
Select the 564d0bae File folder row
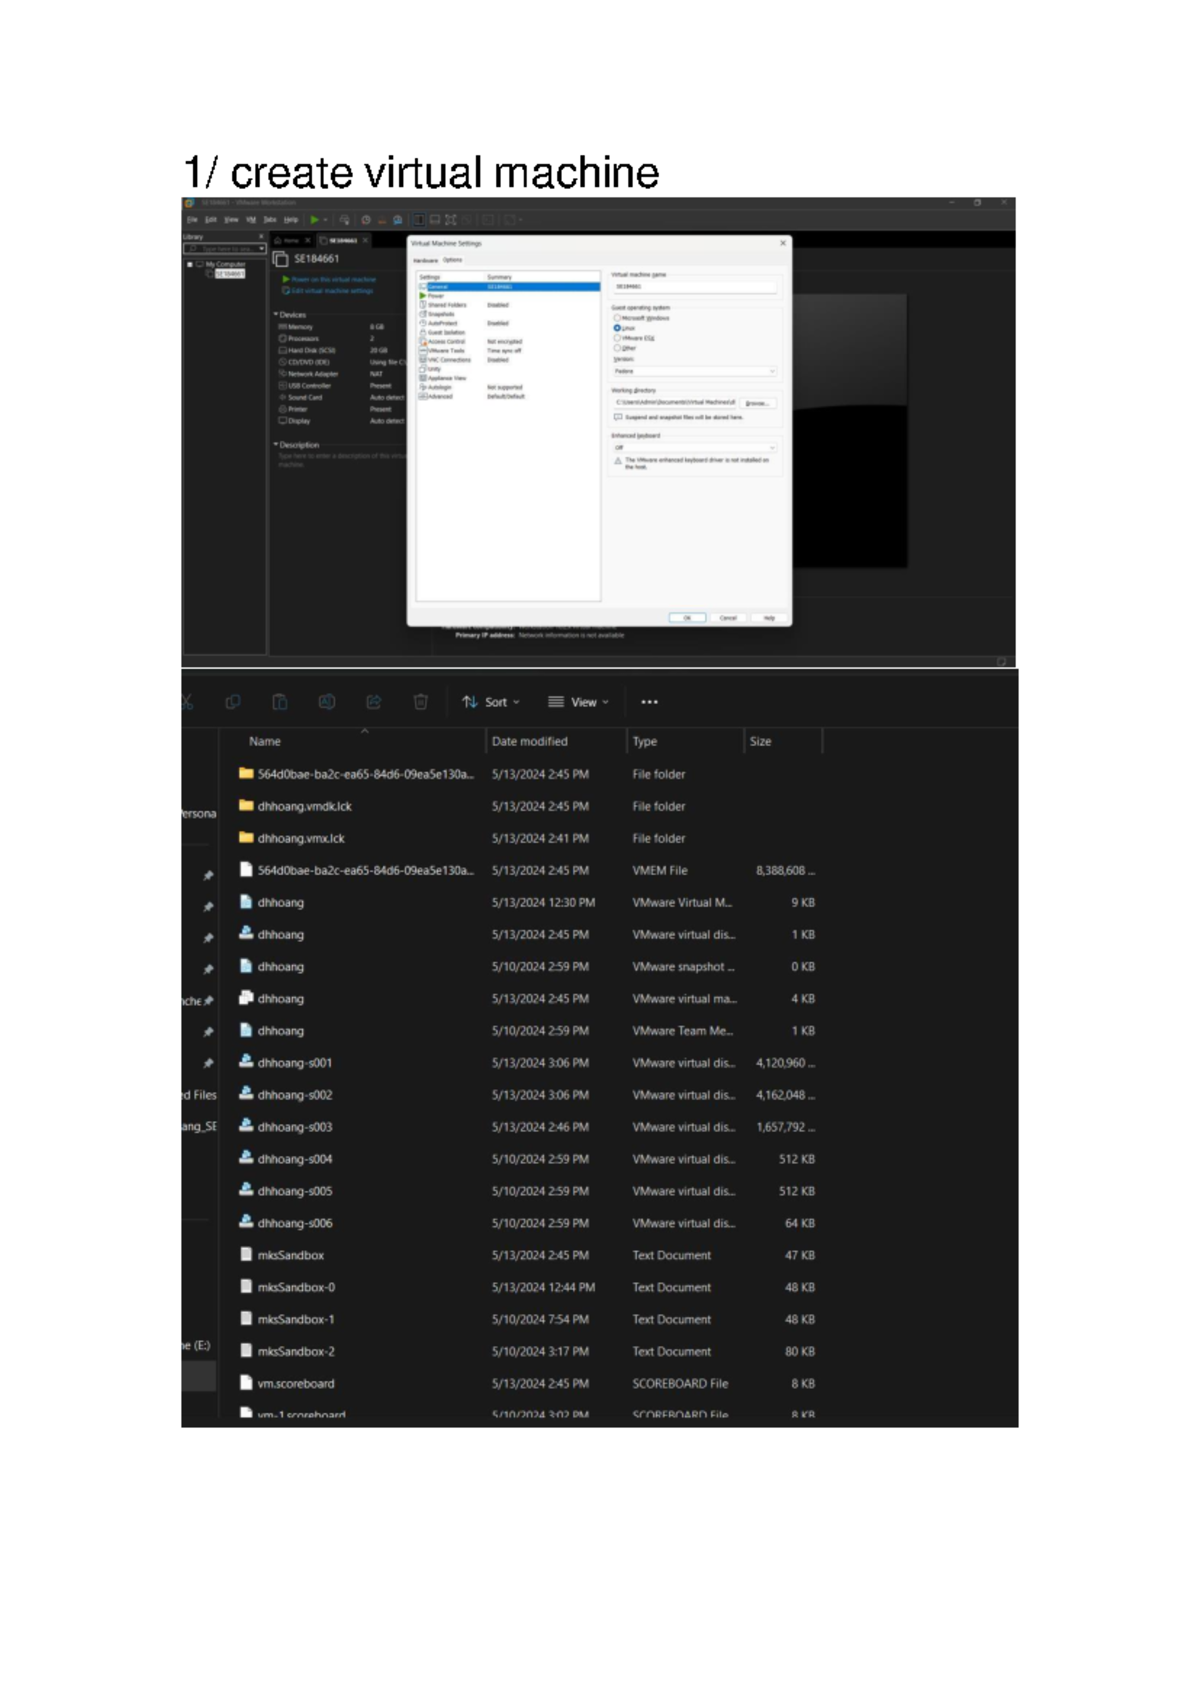[x=527, y=774]
